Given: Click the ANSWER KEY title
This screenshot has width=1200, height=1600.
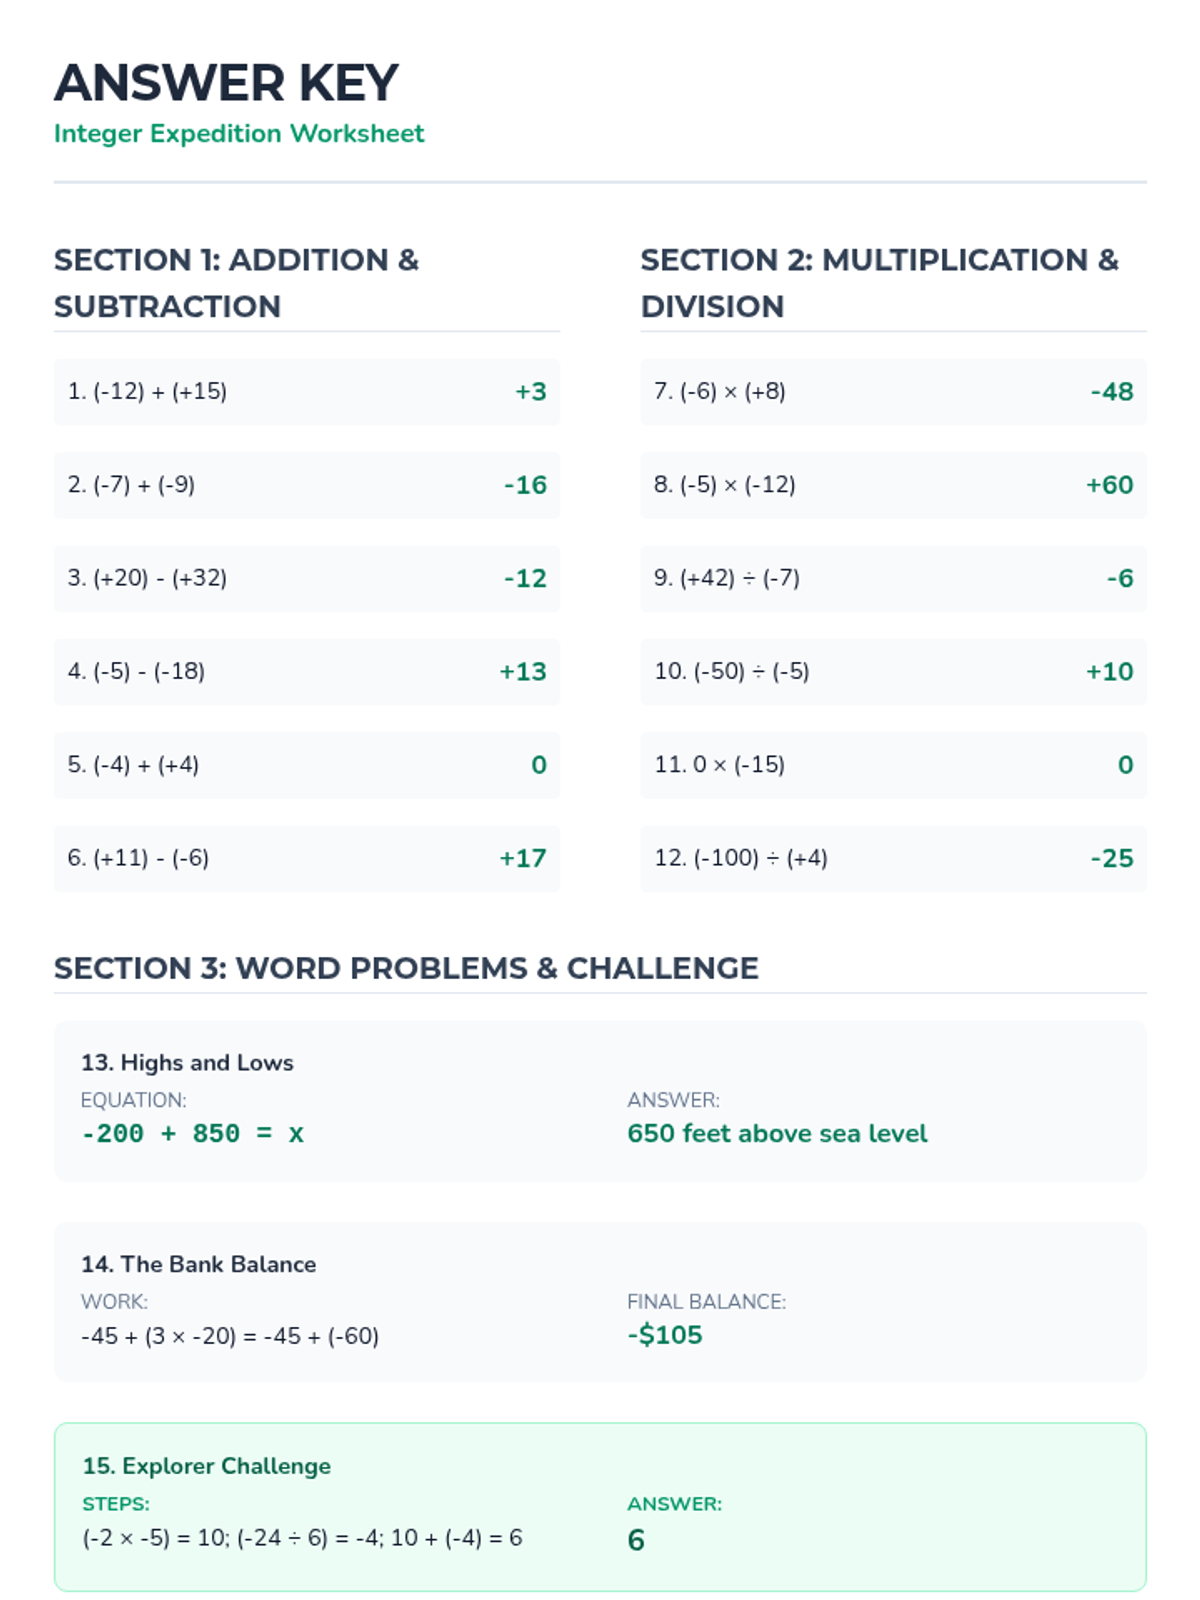Looking at the screenshot, I should coord(226,83).
